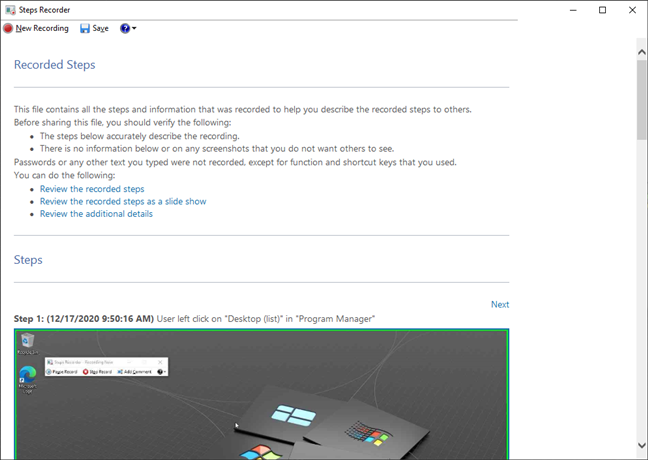This screenshot has height=460, width=648.
Task: Open 'Review the additional details' link
Action: click(x=96, y=214)
